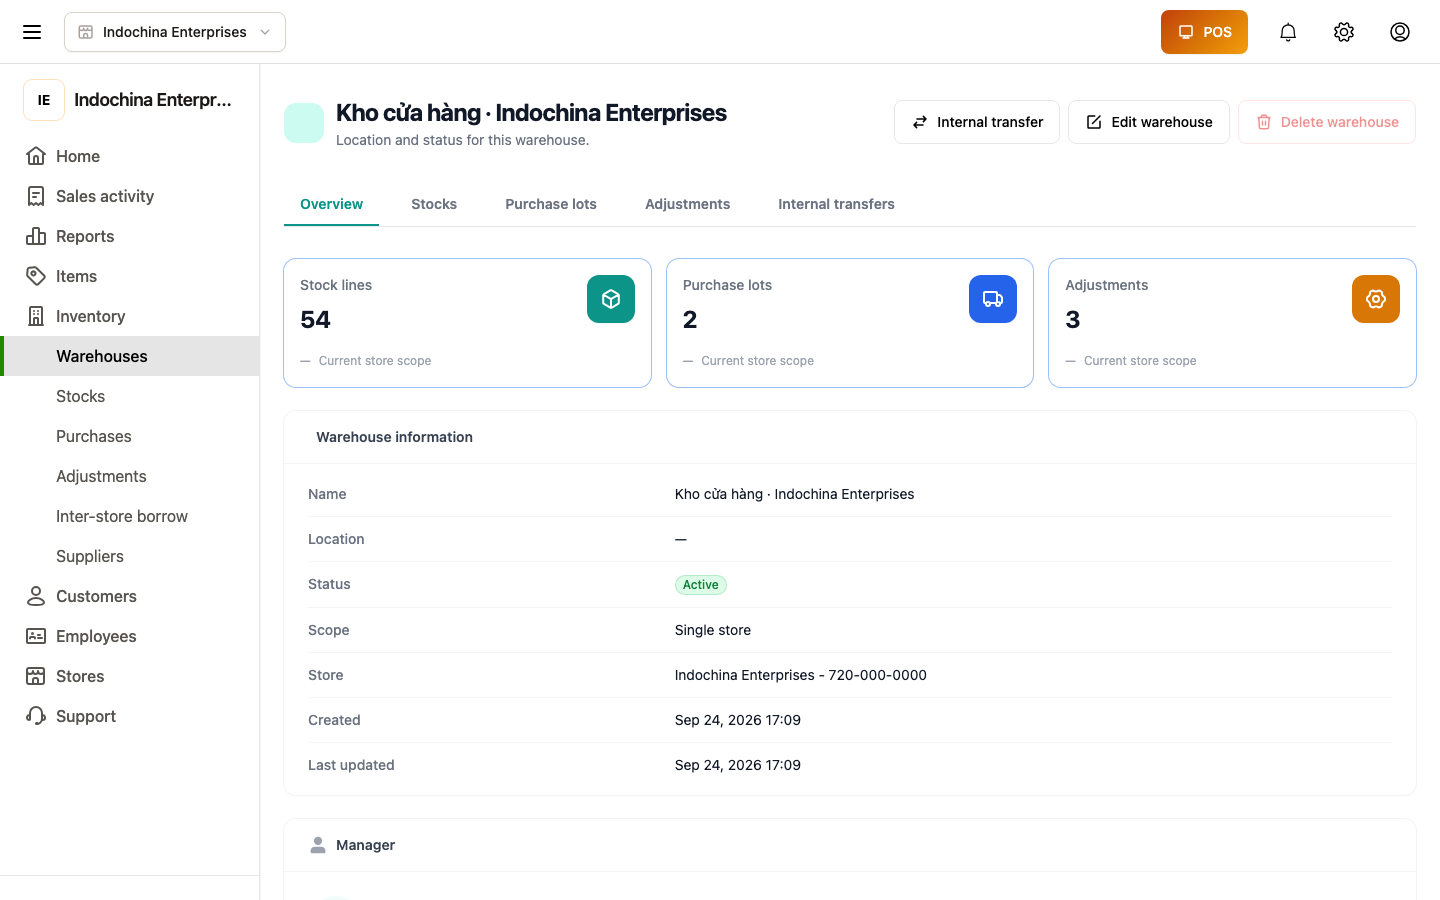This screenshot has width=1440, height=900.
Task: Open notifications bell icon
Action: click(x=1288, y=32)
